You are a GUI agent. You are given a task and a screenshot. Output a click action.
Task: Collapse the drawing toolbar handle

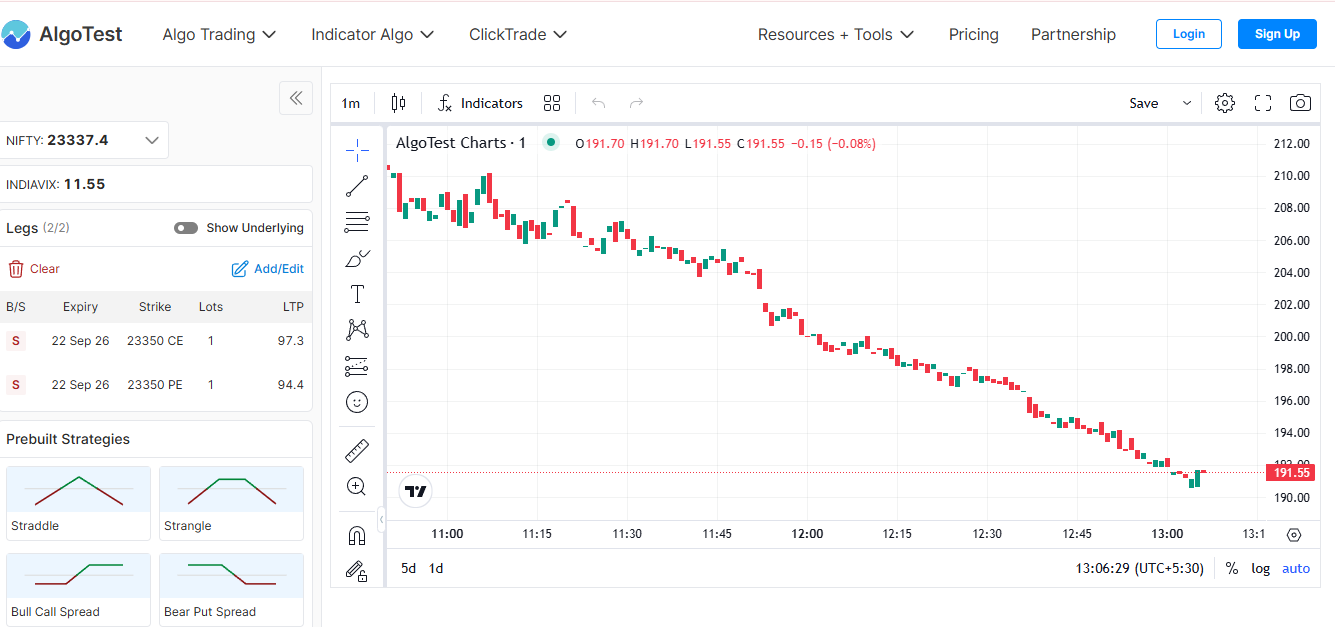point(381,520)
